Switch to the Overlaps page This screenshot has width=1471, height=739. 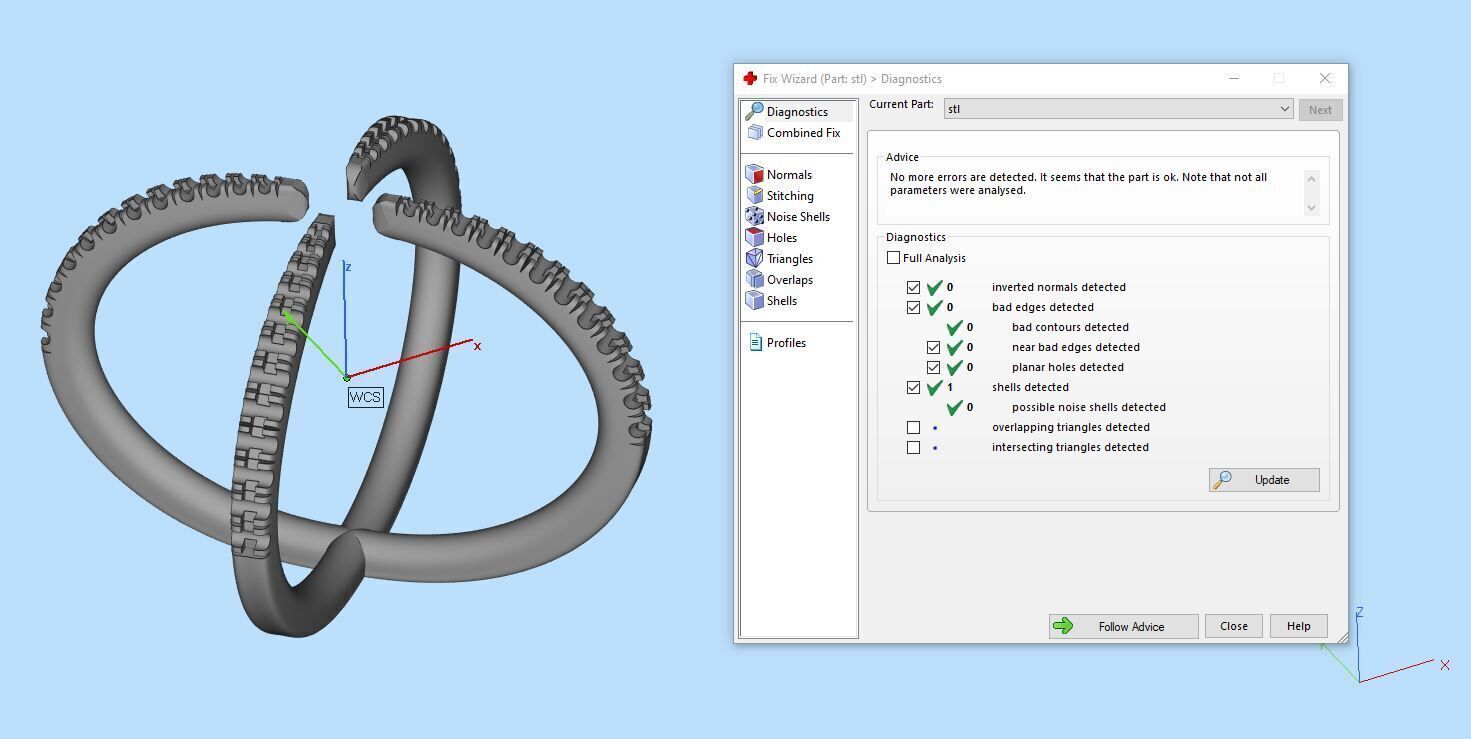780,279
